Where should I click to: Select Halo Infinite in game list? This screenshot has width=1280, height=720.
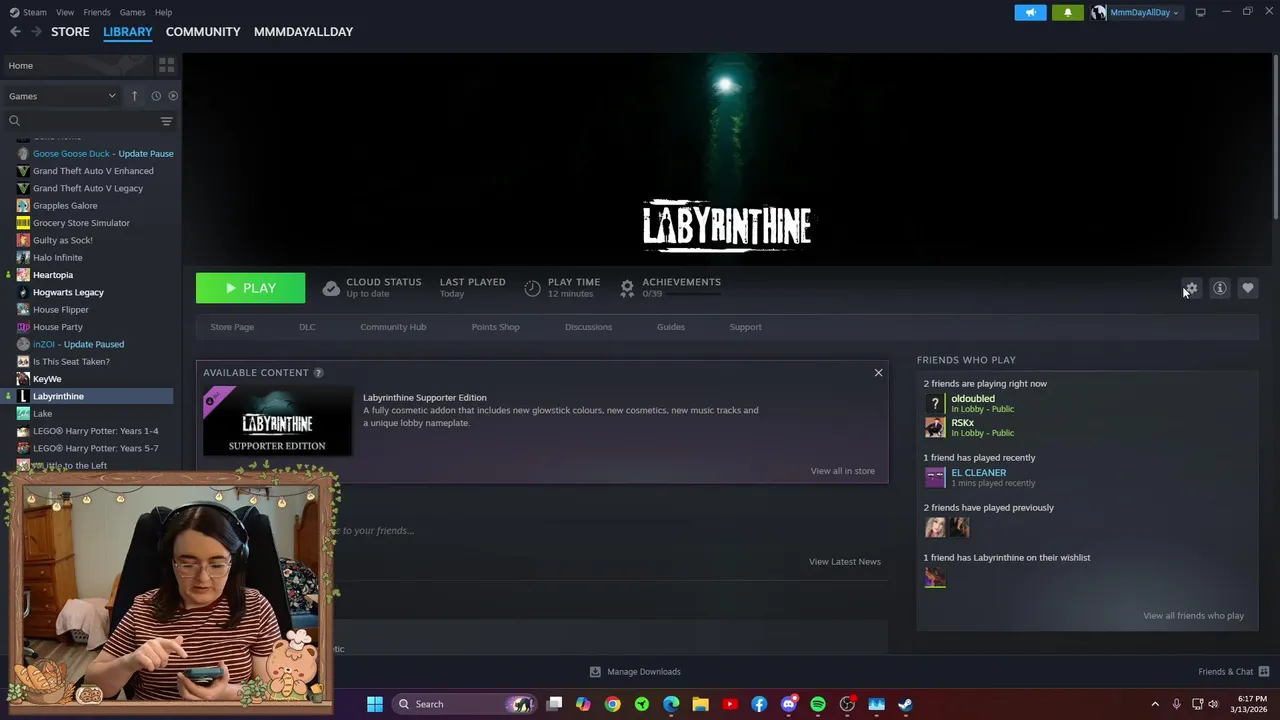click(58, 258)
